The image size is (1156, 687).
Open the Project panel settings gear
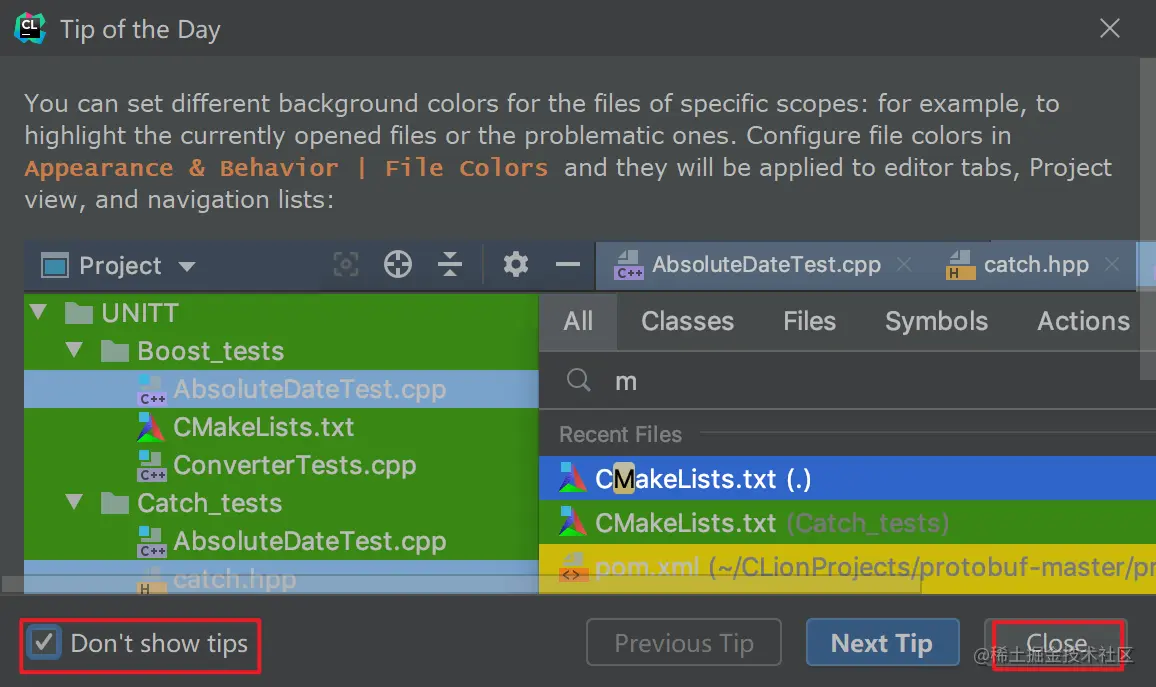(515, 264)
